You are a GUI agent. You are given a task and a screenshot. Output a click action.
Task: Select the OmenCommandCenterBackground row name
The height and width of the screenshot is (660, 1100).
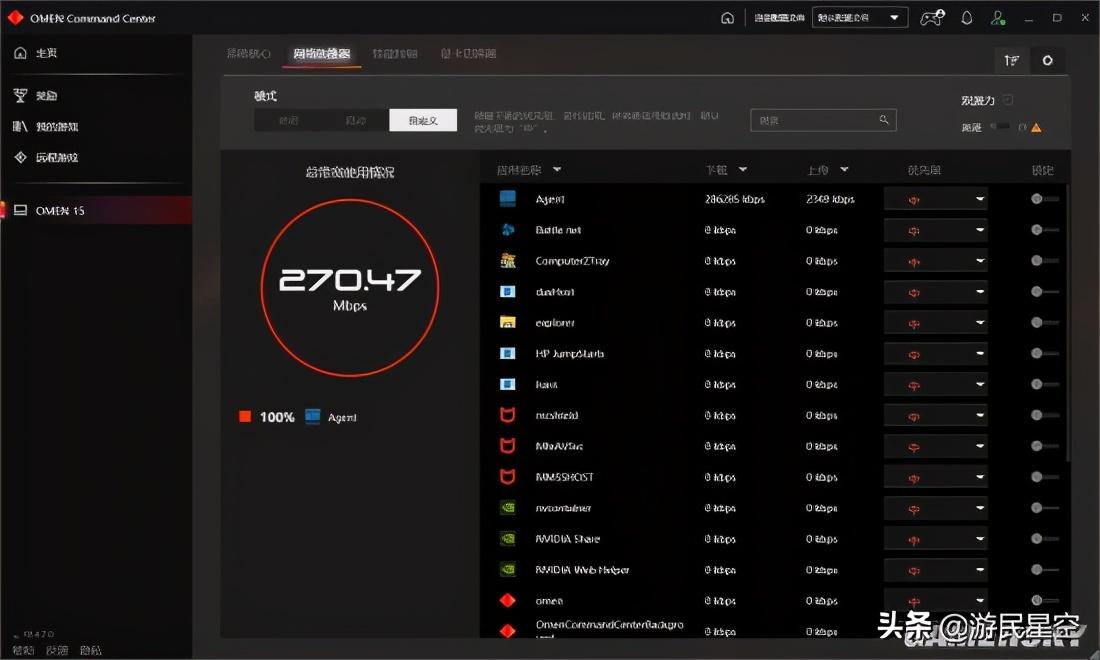(x=610, y=631)
